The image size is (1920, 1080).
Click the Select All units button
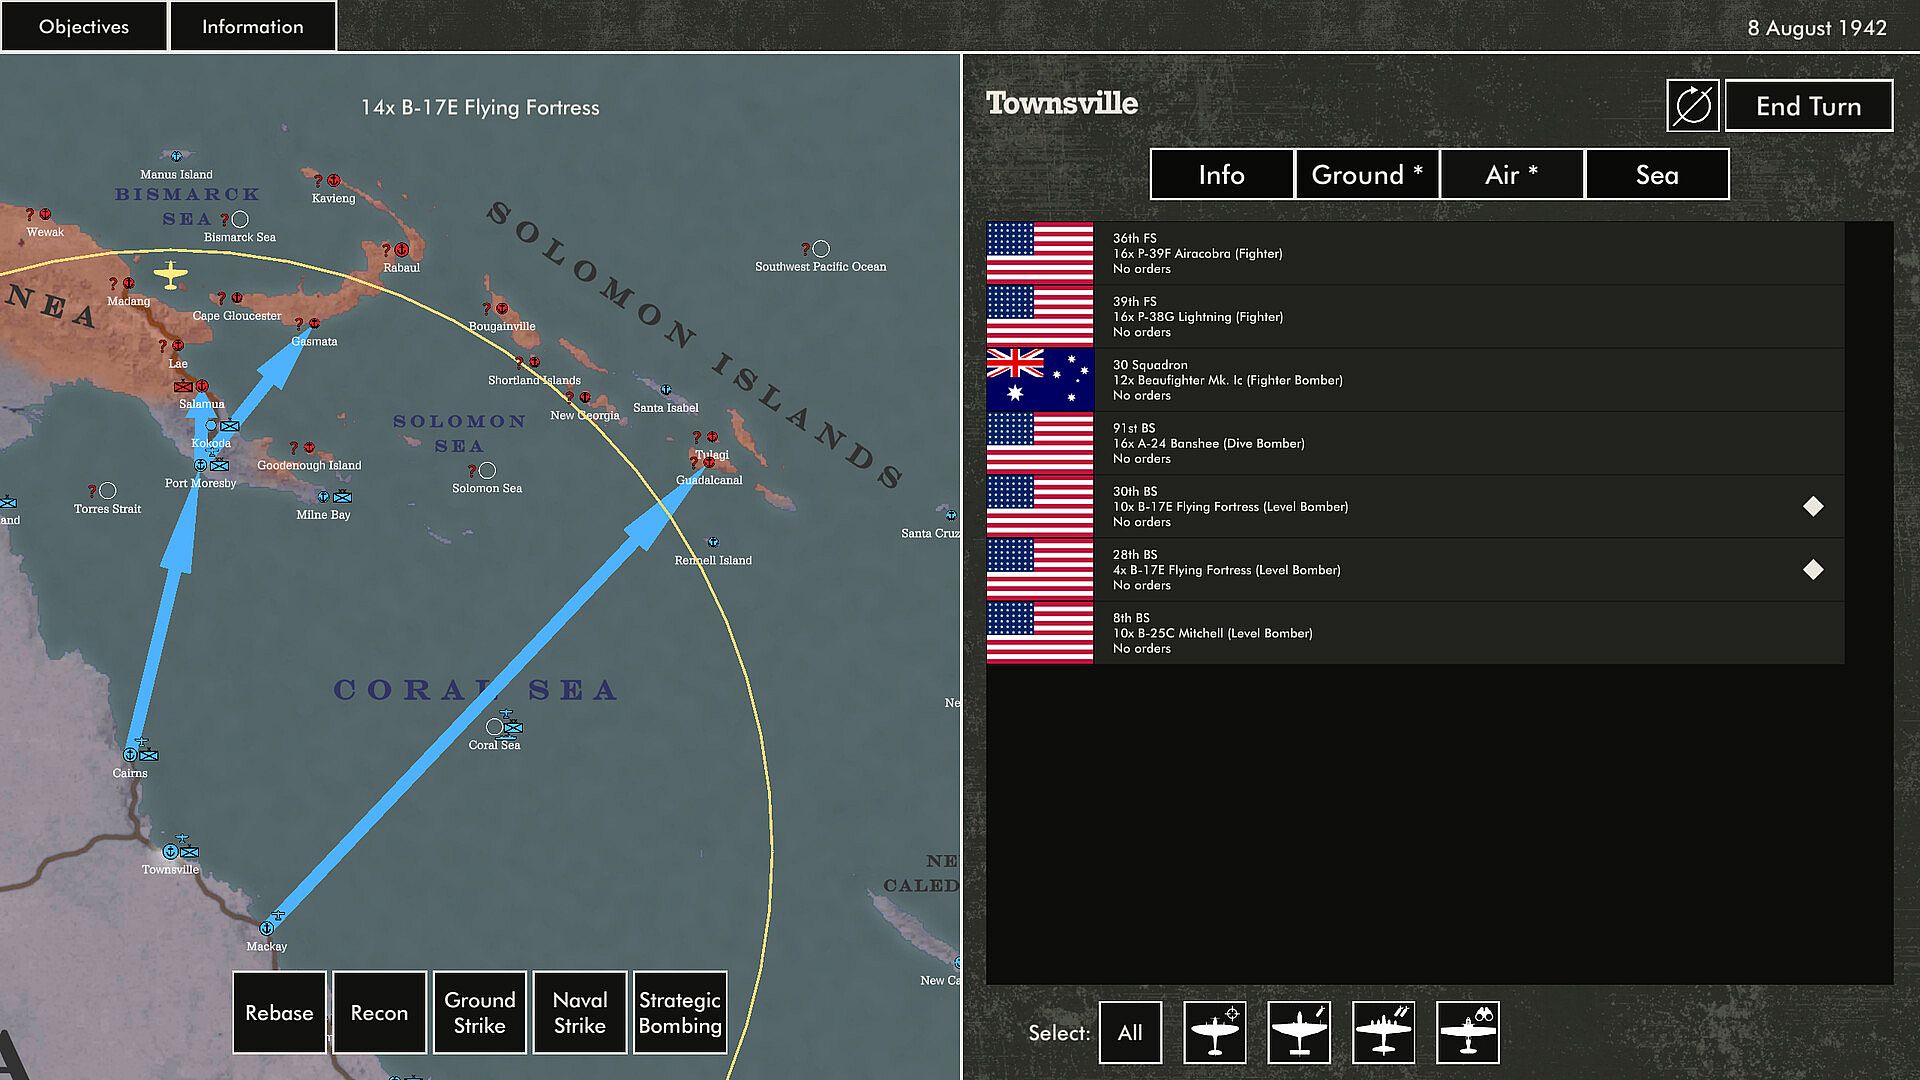1129,1032
